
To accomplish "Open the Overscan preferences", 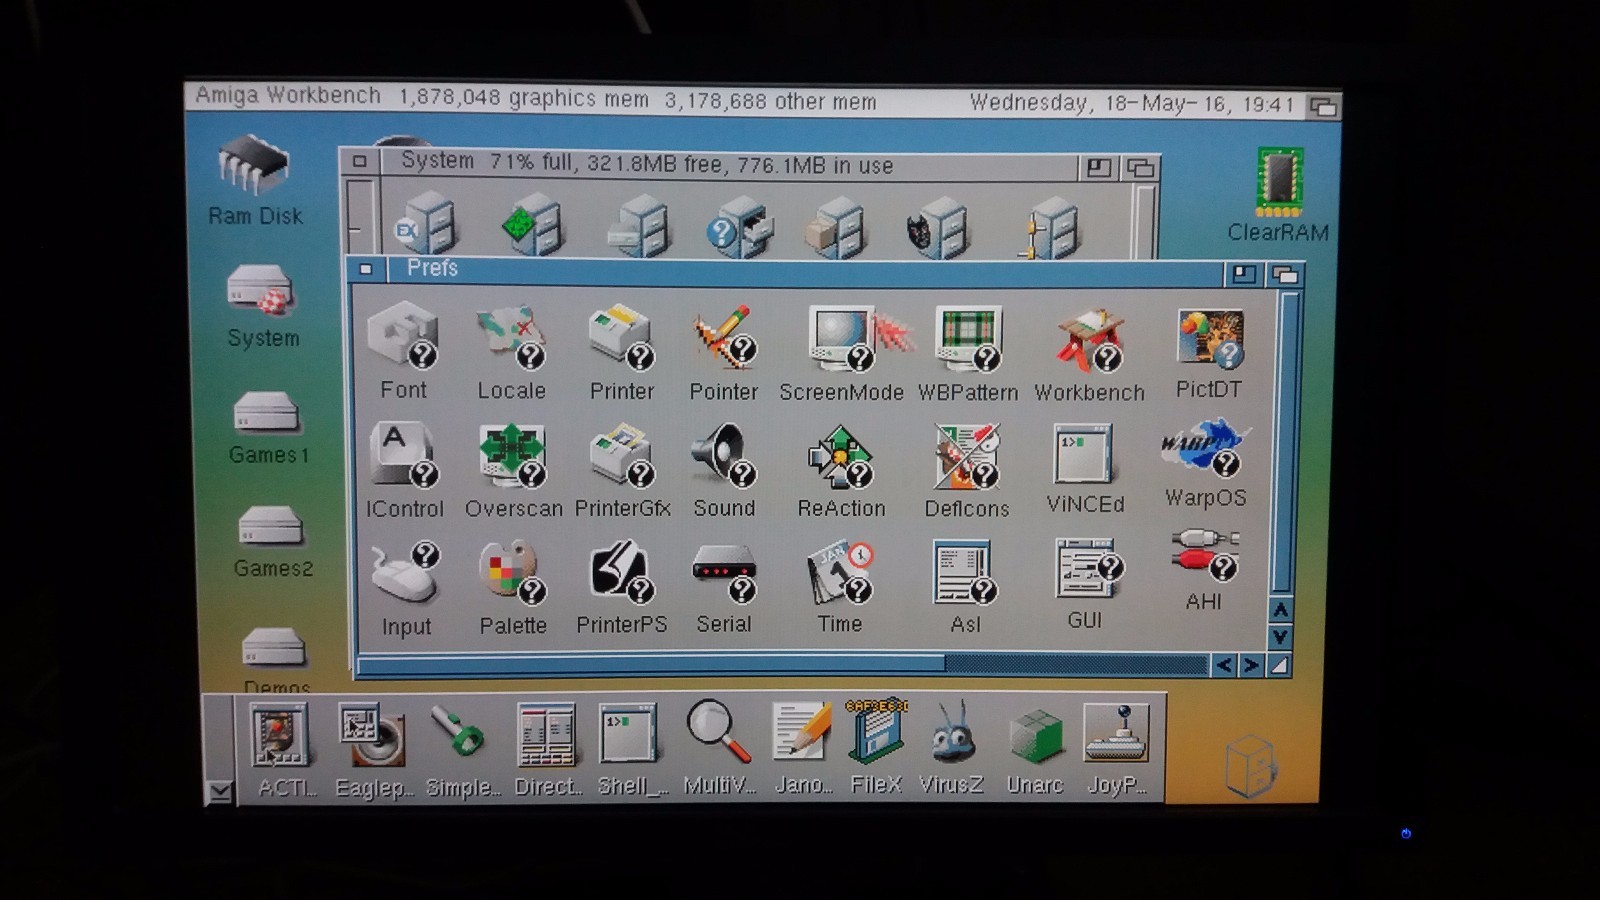I will pos(512,455).
